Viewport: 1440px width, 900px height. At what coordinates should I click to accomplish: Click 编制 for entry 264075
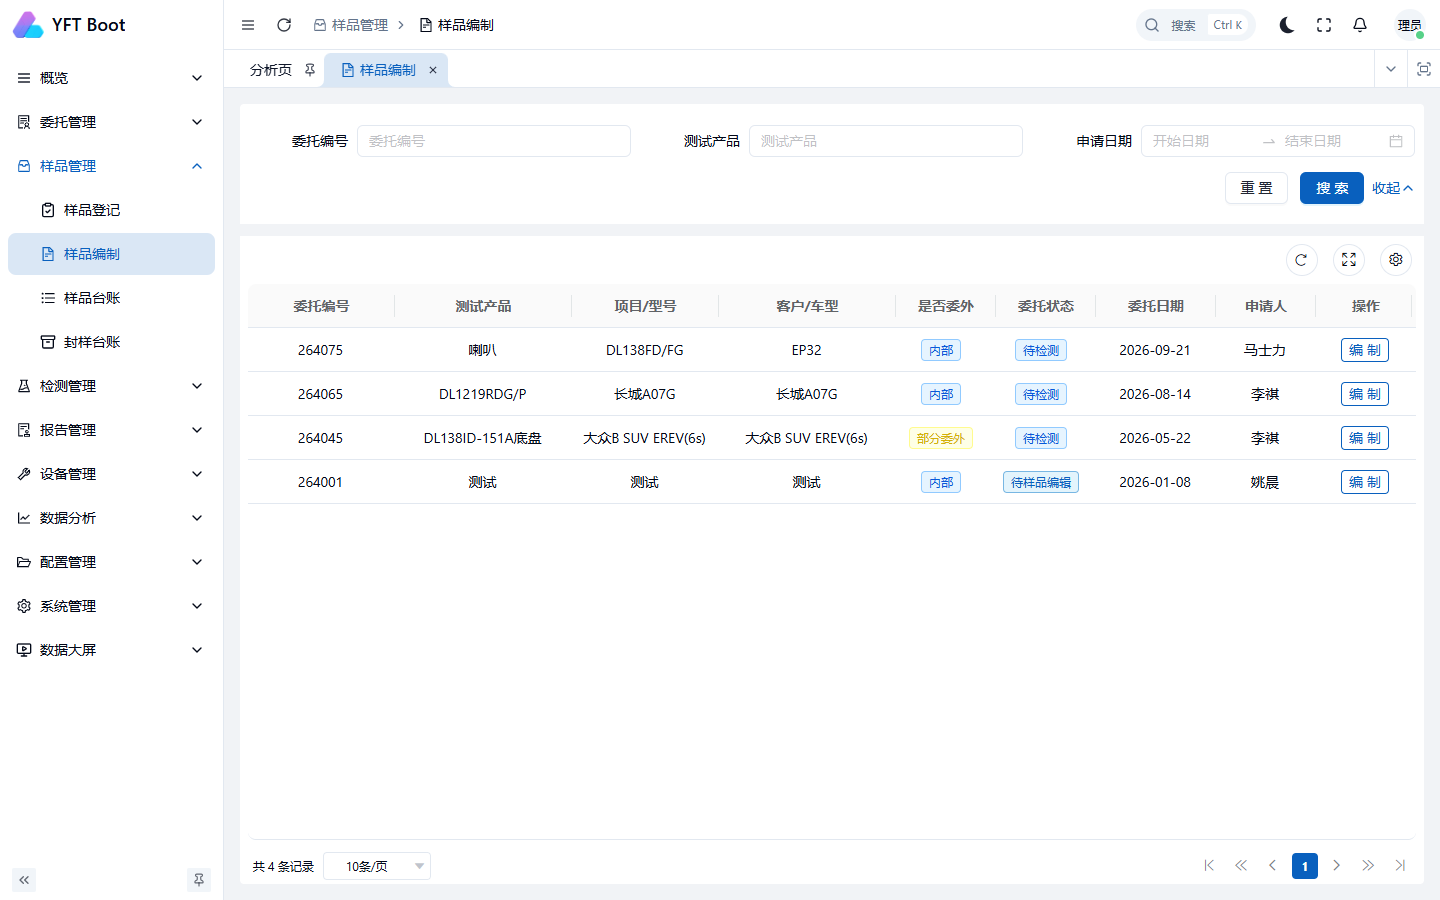(1365, 350)
